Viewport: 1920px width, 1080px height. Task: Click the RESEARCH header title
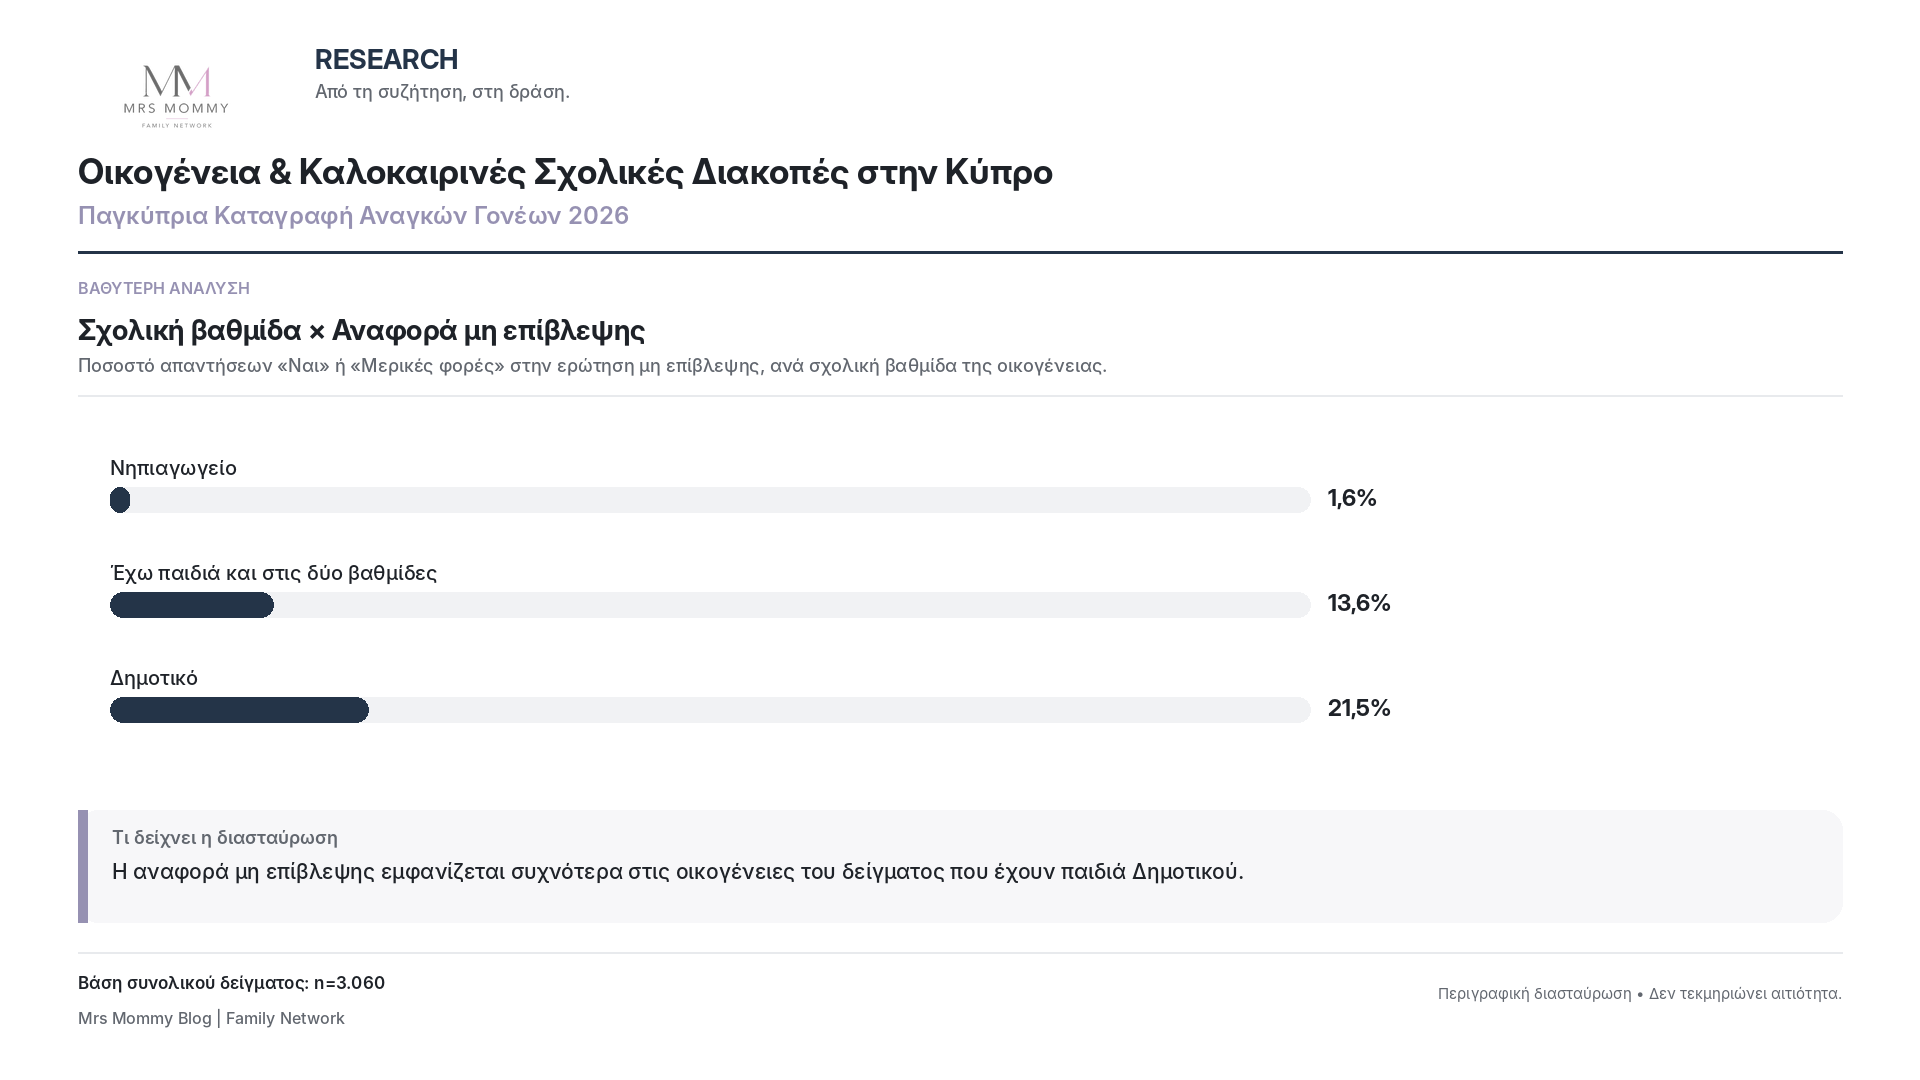[386, 60]
